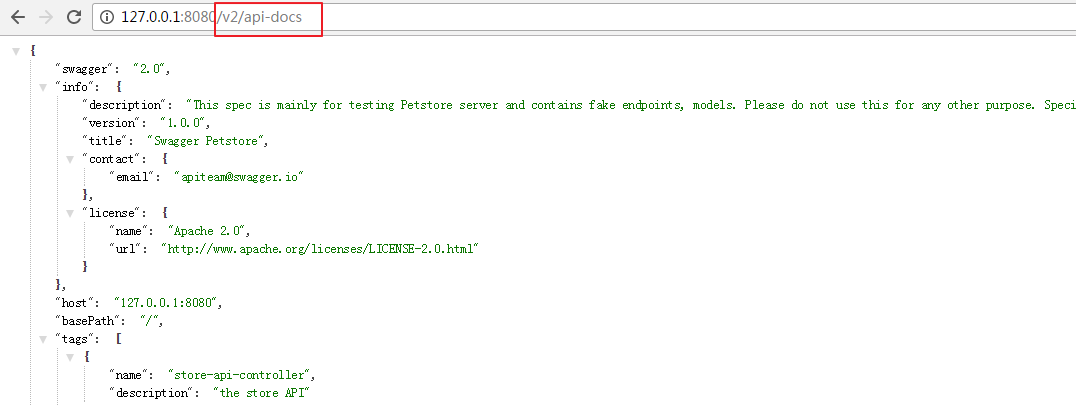Image resolution: width=1076 pixels, height=405 pixels.
Task: Click the "description" key under info
Action: [x=126, y=105]
